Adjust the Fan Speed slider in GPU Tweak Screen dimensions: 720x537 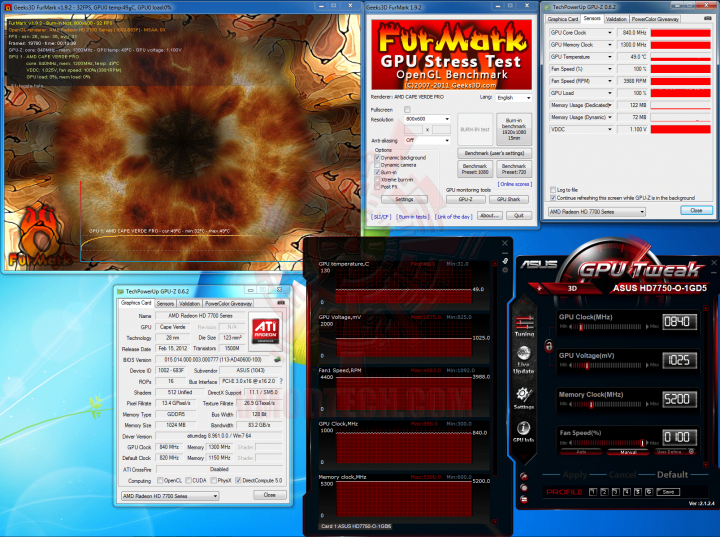(642, 443)
